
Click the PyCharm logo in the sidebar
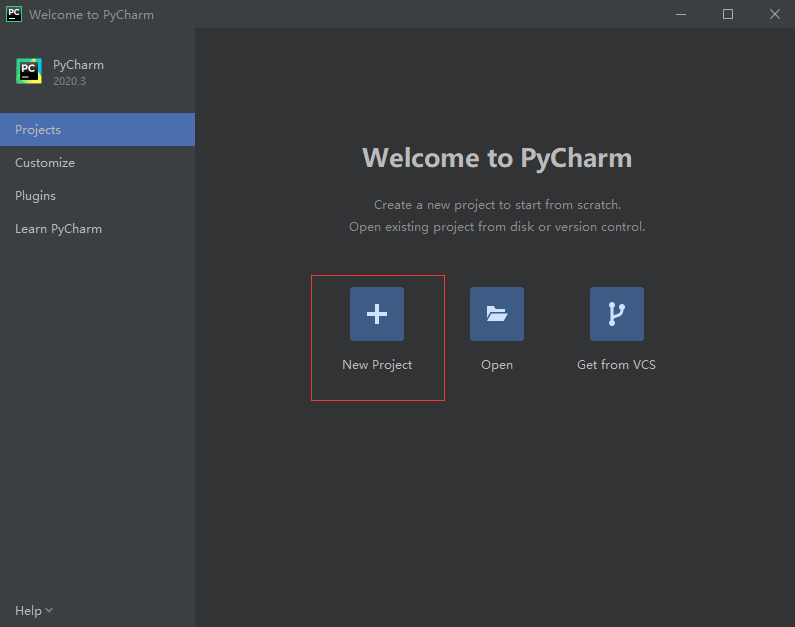[x=29, y=71]
